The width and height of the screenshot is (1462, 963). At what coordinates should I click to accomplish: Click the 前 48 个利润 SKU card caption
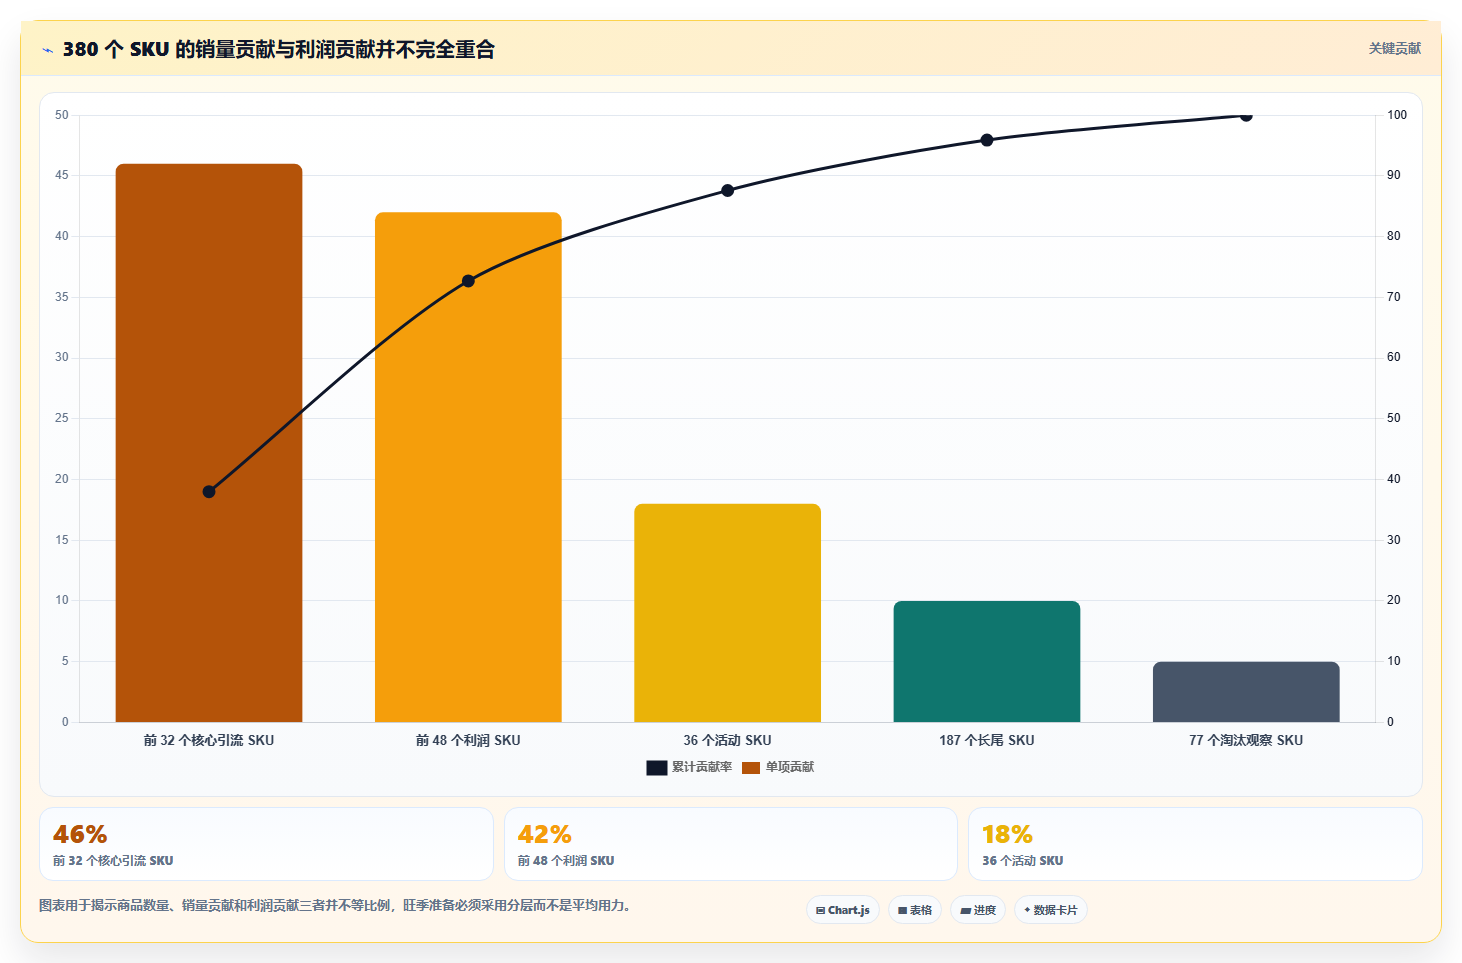coord(566,860)
